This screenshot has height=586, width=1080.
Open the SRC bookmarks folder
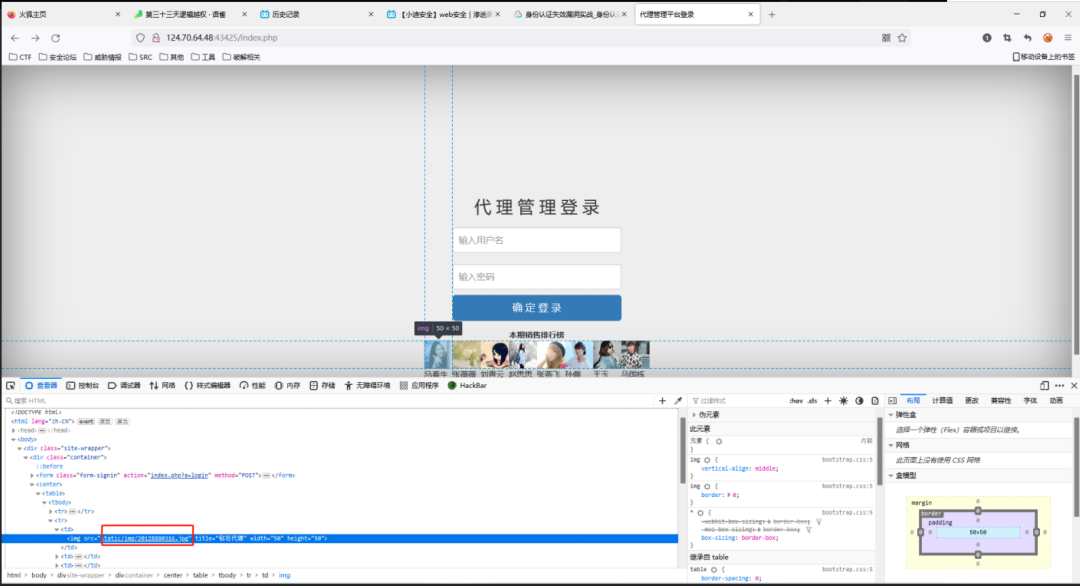click(x=141, y=57)
